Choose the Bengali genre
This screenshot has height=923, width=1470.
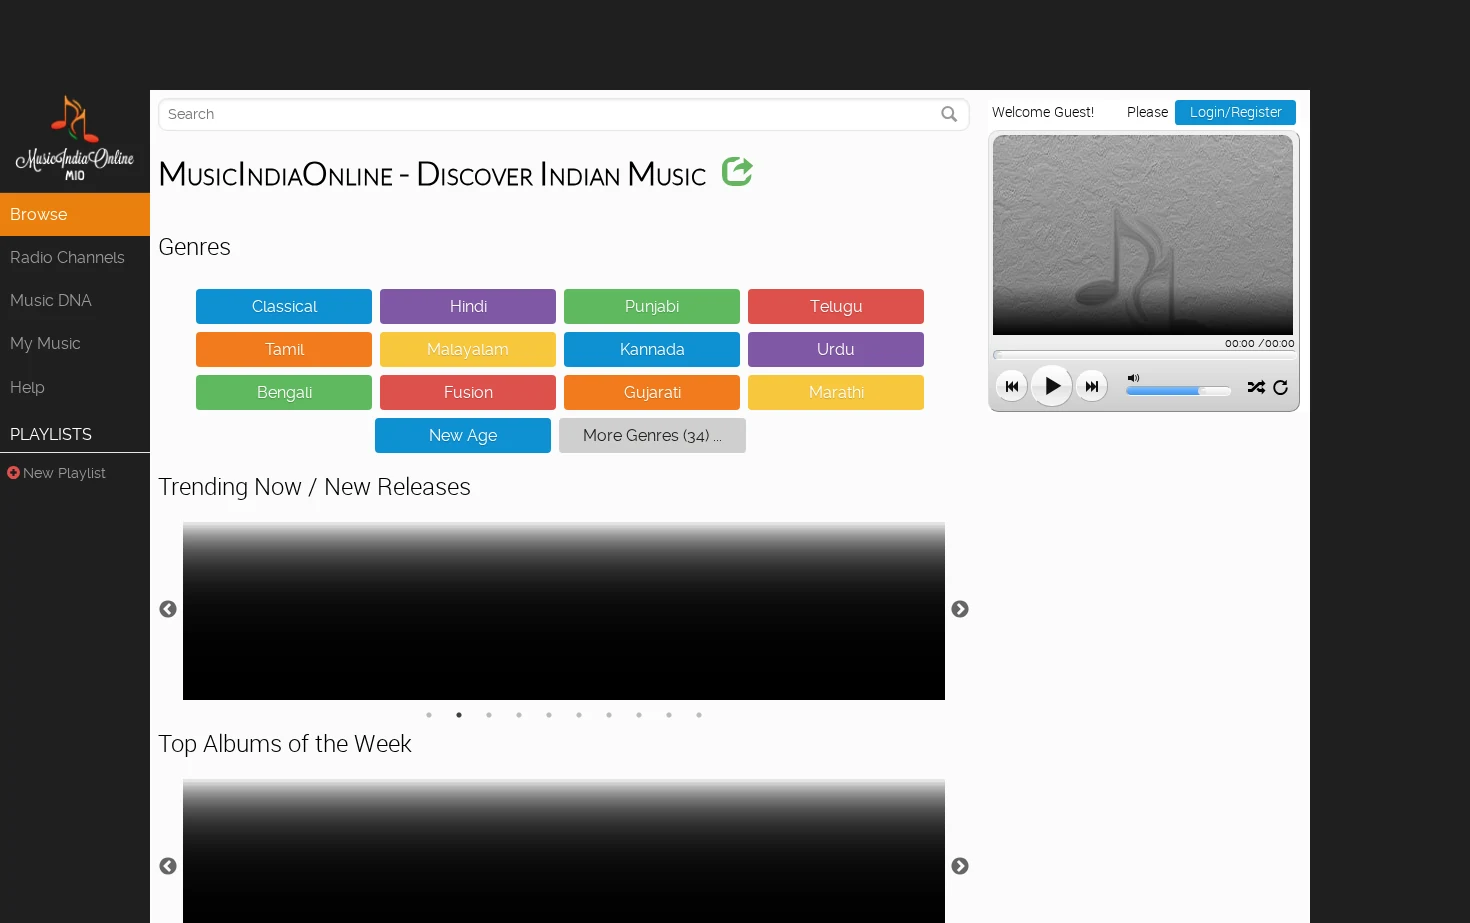tap(284, 392)
